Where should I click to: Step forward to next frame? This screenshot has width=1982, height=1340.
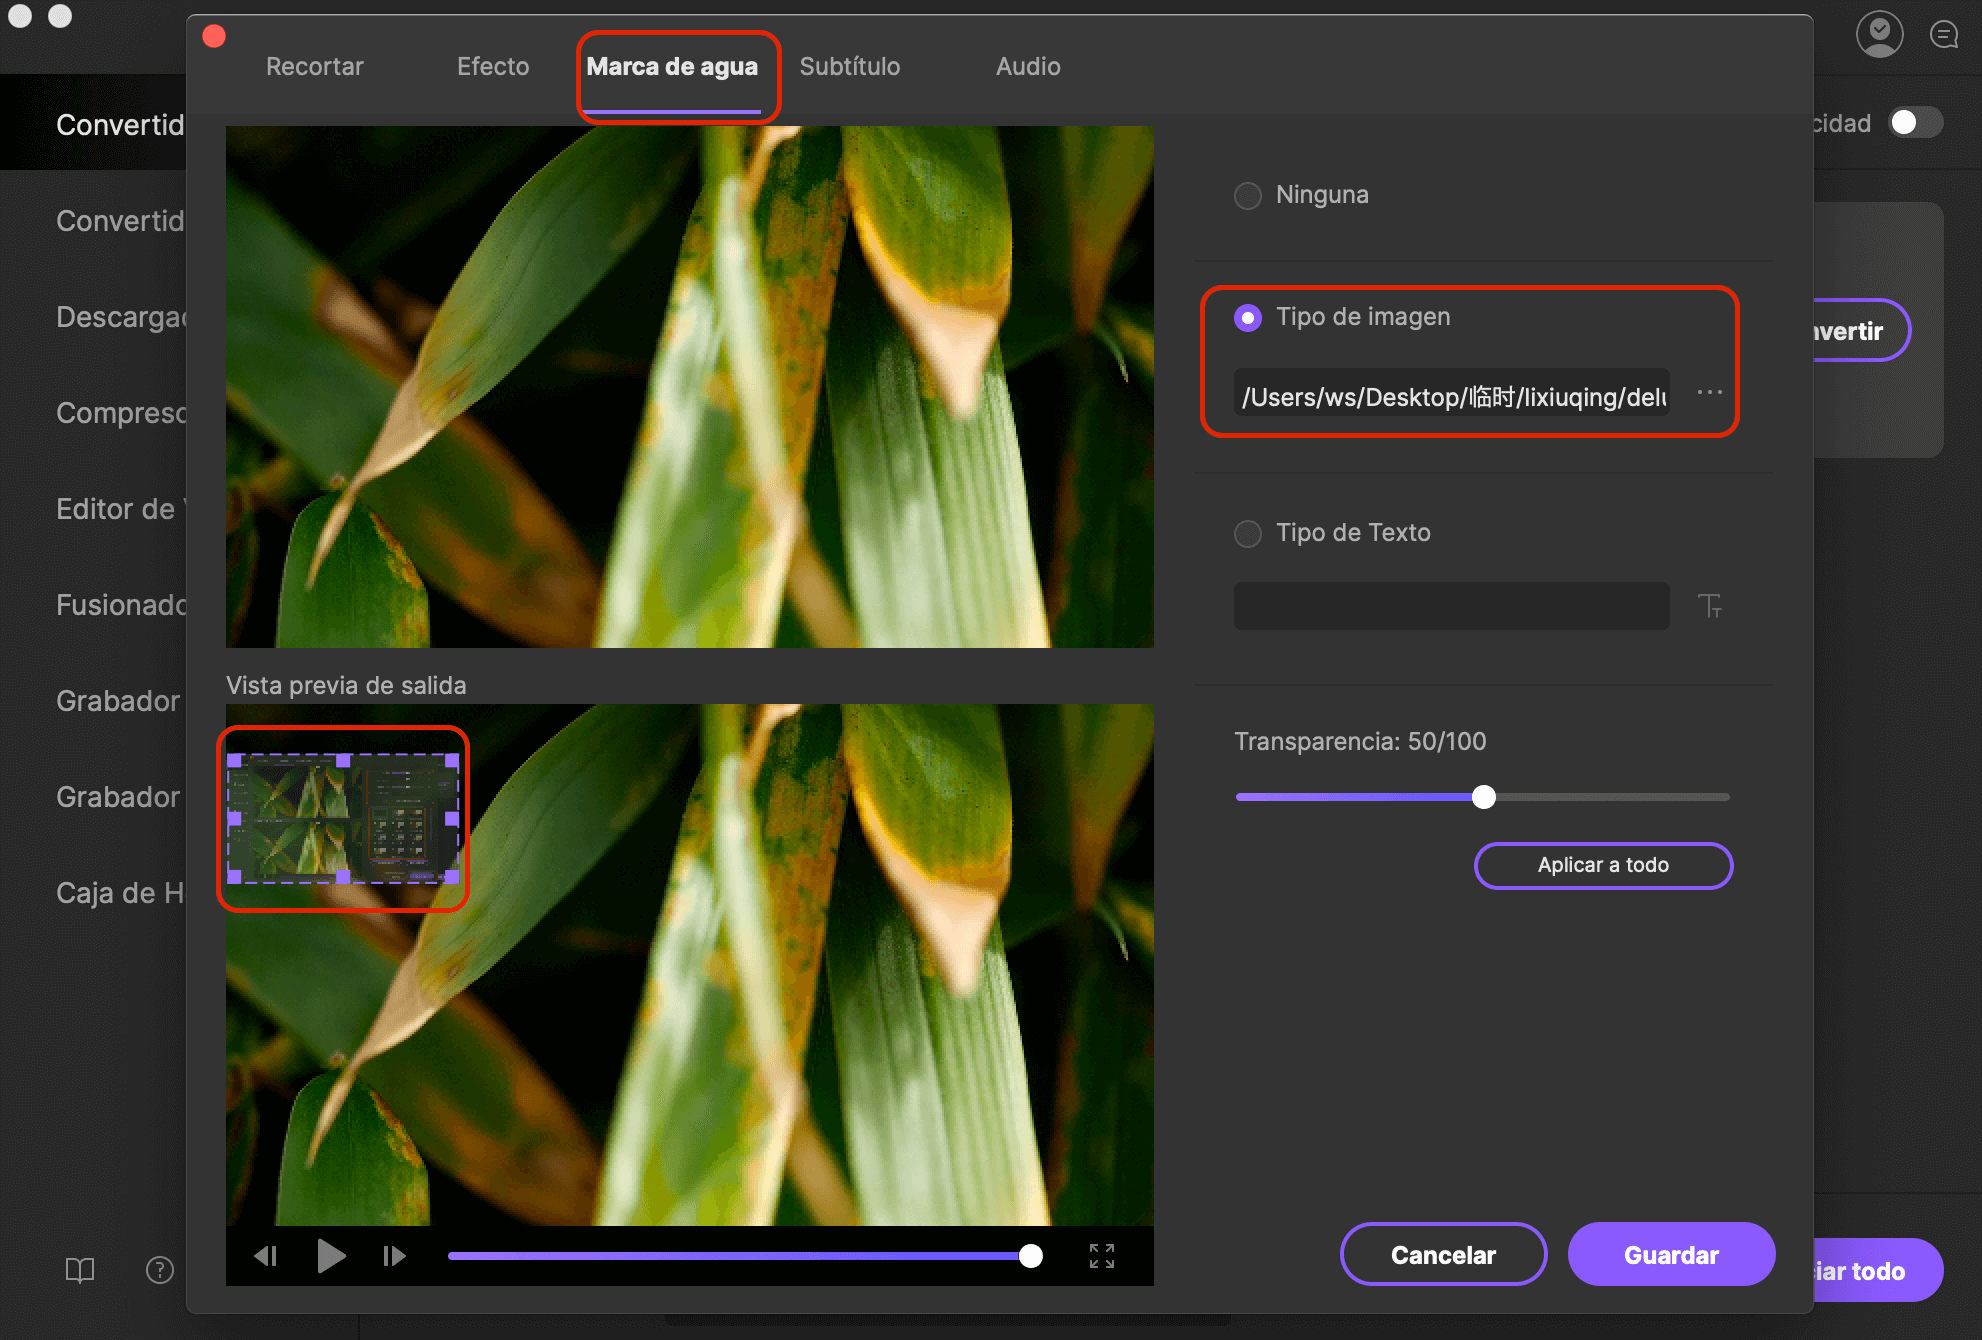[395, 1255]
